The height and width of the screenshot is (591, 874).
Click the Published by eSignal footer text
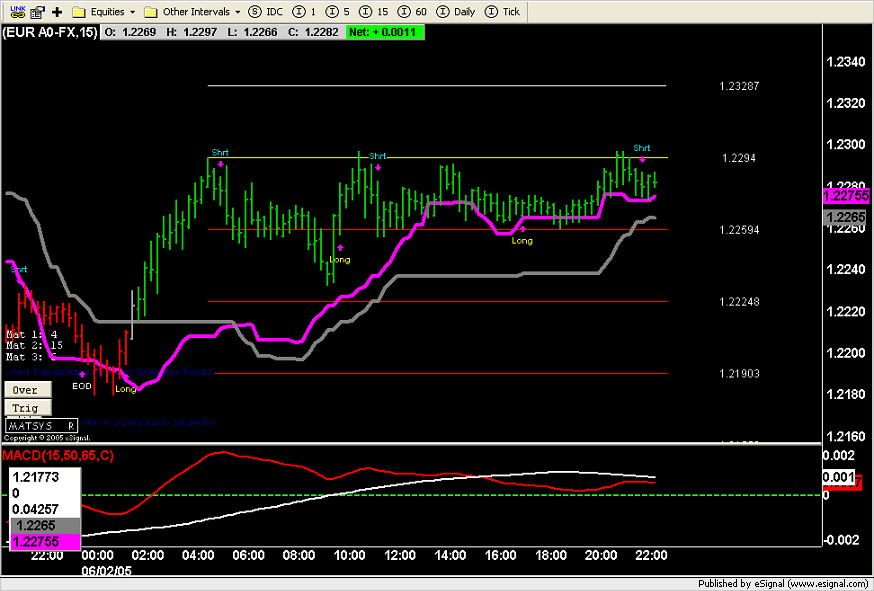coord(784,584)
